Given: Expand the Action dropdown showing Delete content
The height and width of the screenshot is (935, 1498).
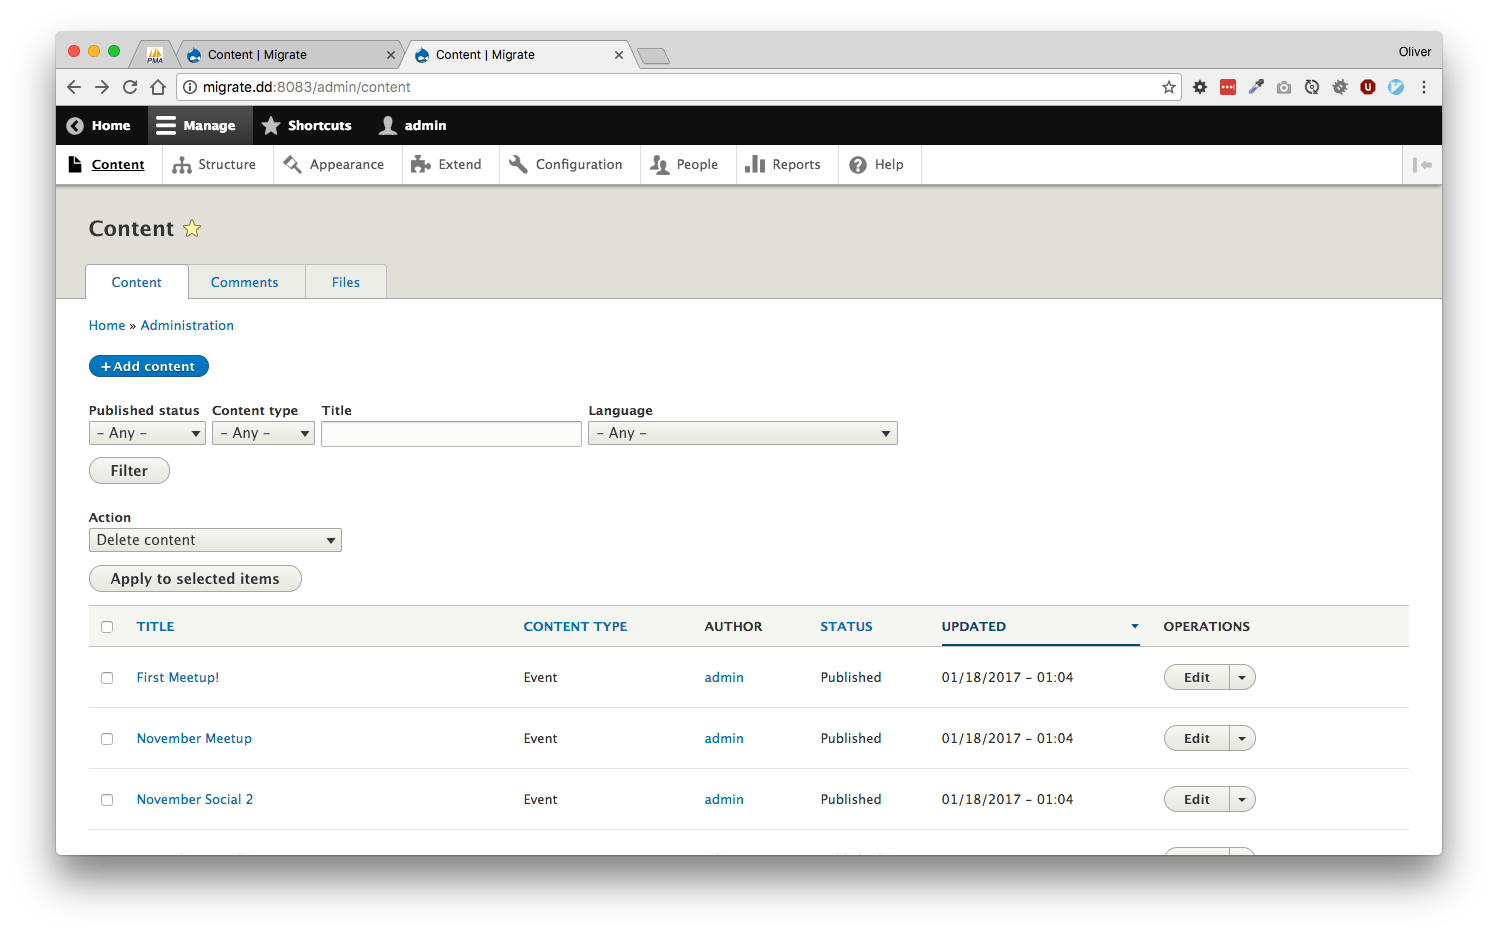Looking at the screenshot, I should tap(215, 540).
